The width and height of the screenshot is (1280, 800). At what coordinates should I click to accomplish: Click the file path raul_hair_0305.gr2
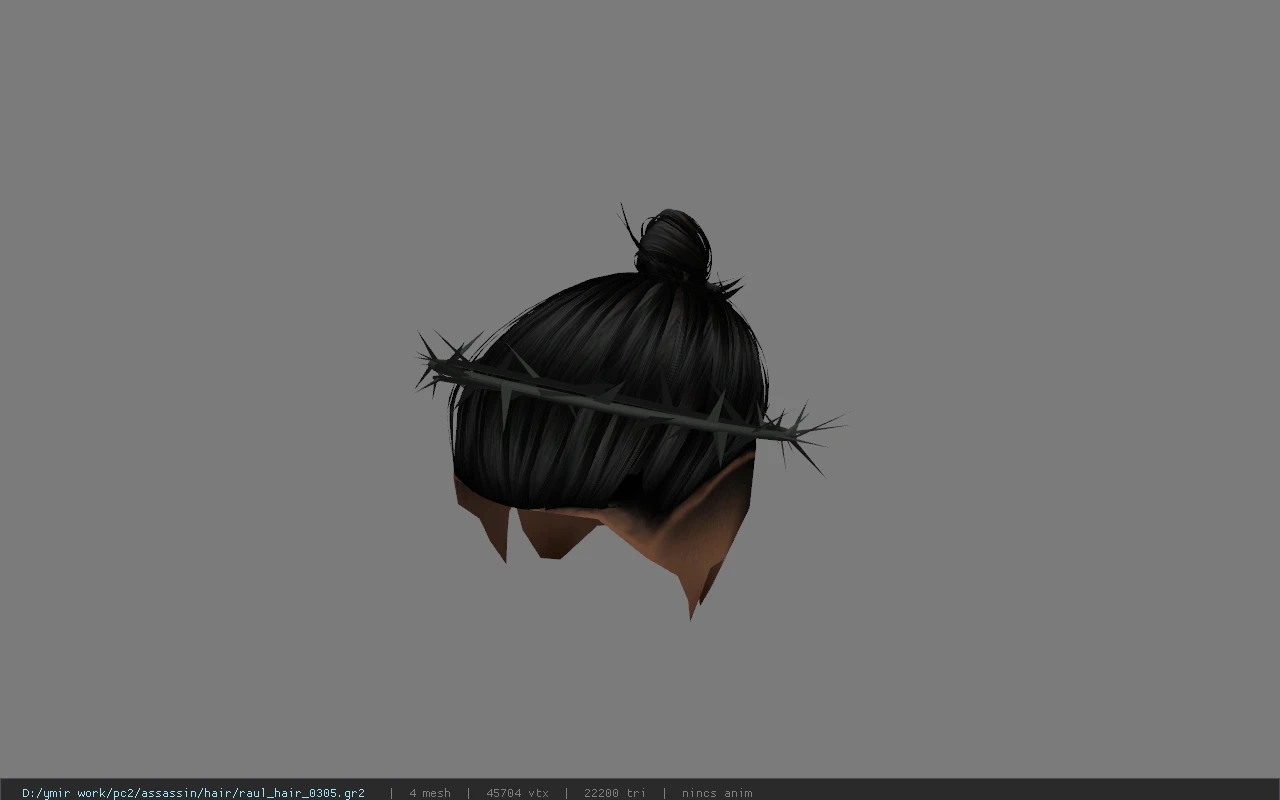tap(193, 793)
